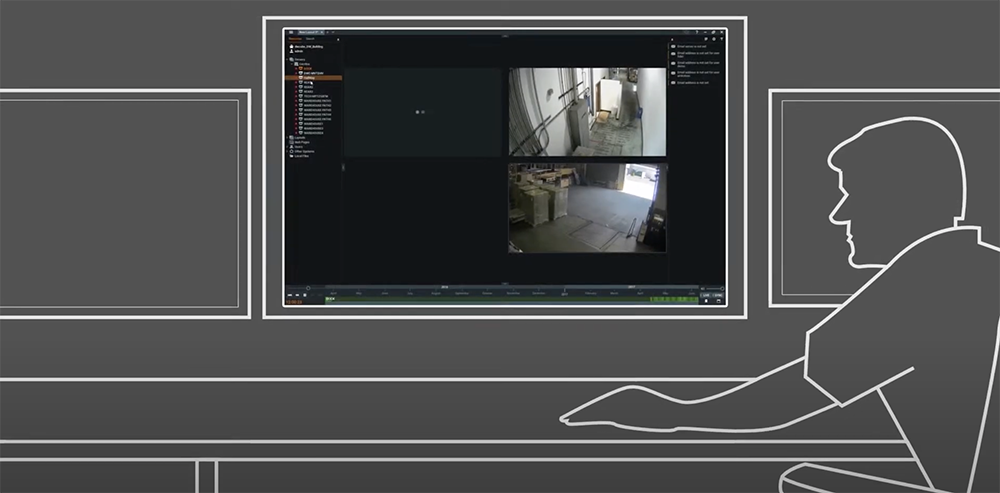Switch to the Resources tab

click(295, 39)
